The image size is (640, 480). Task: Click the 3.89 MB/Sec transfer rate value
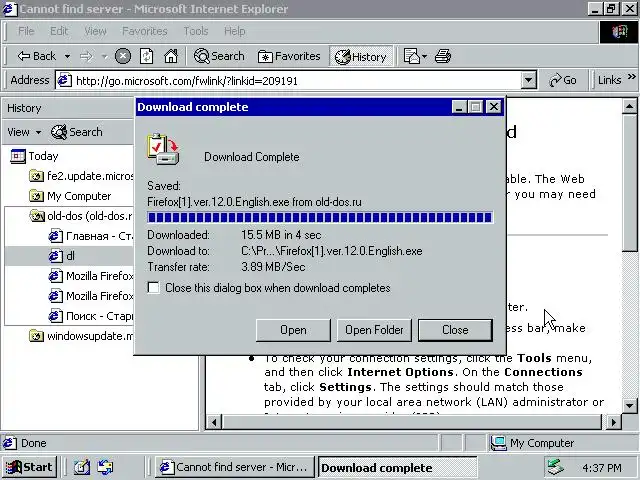pos(273,267)
